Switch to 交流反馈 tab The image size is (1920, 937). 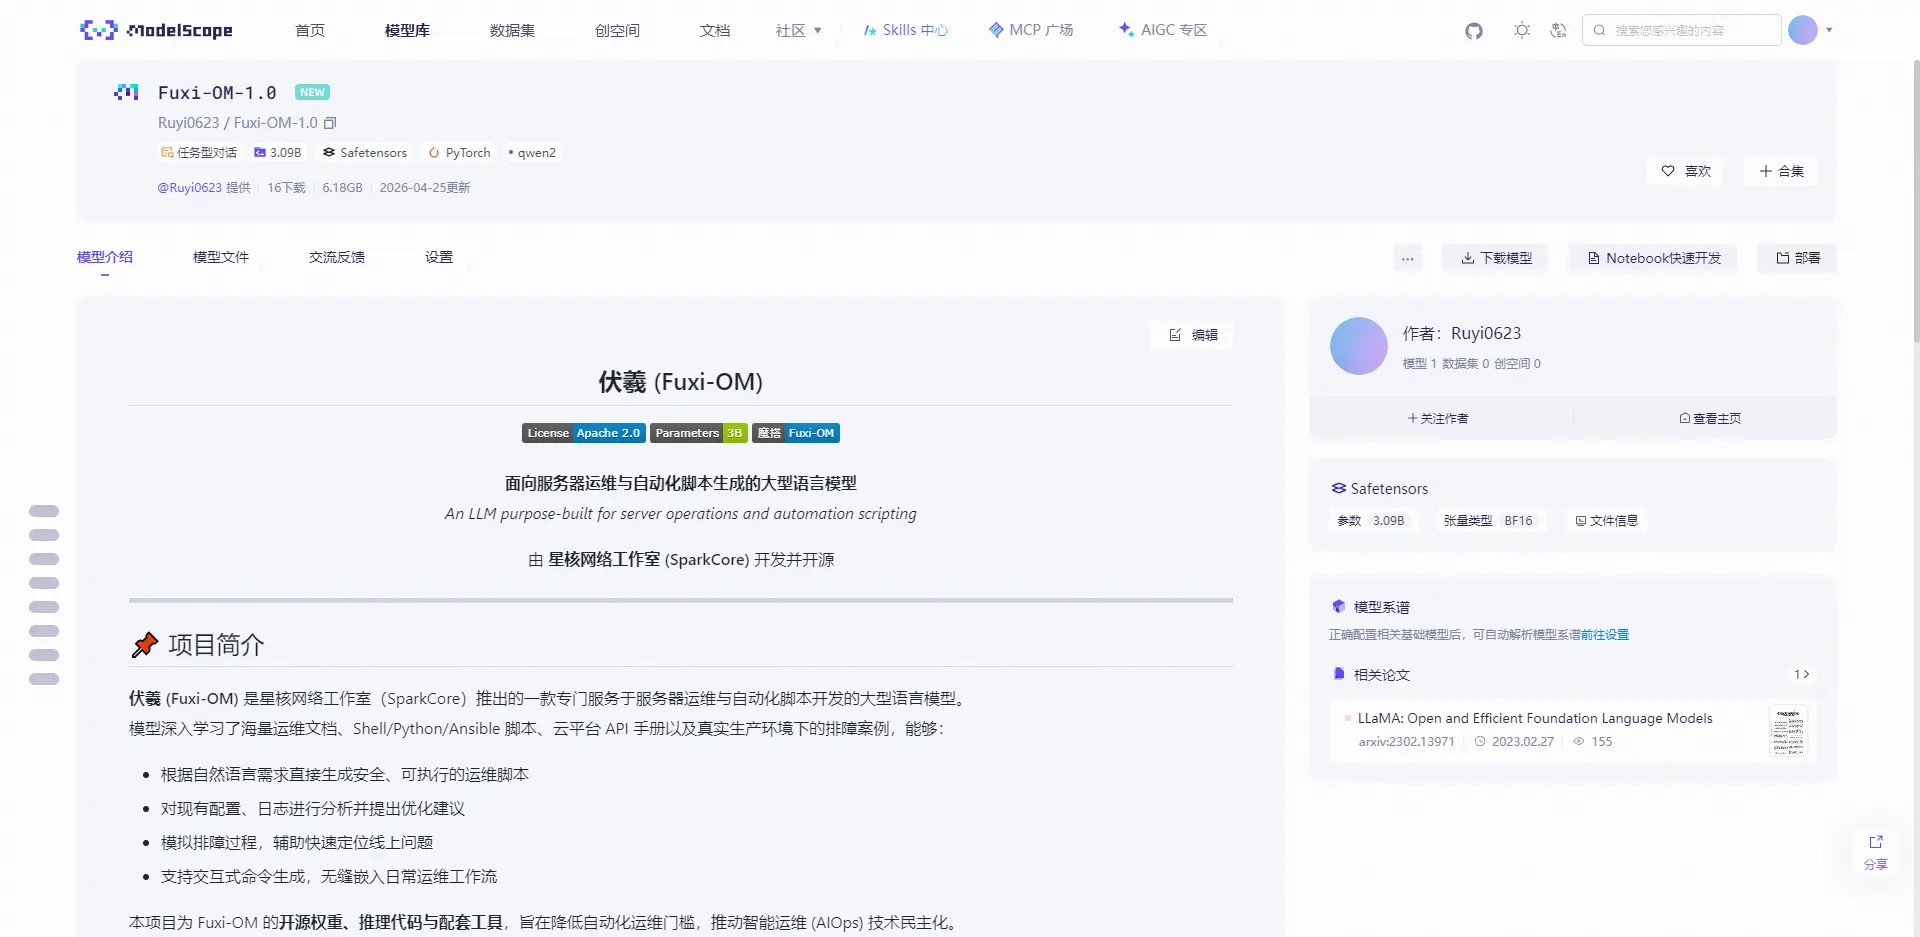337,257
